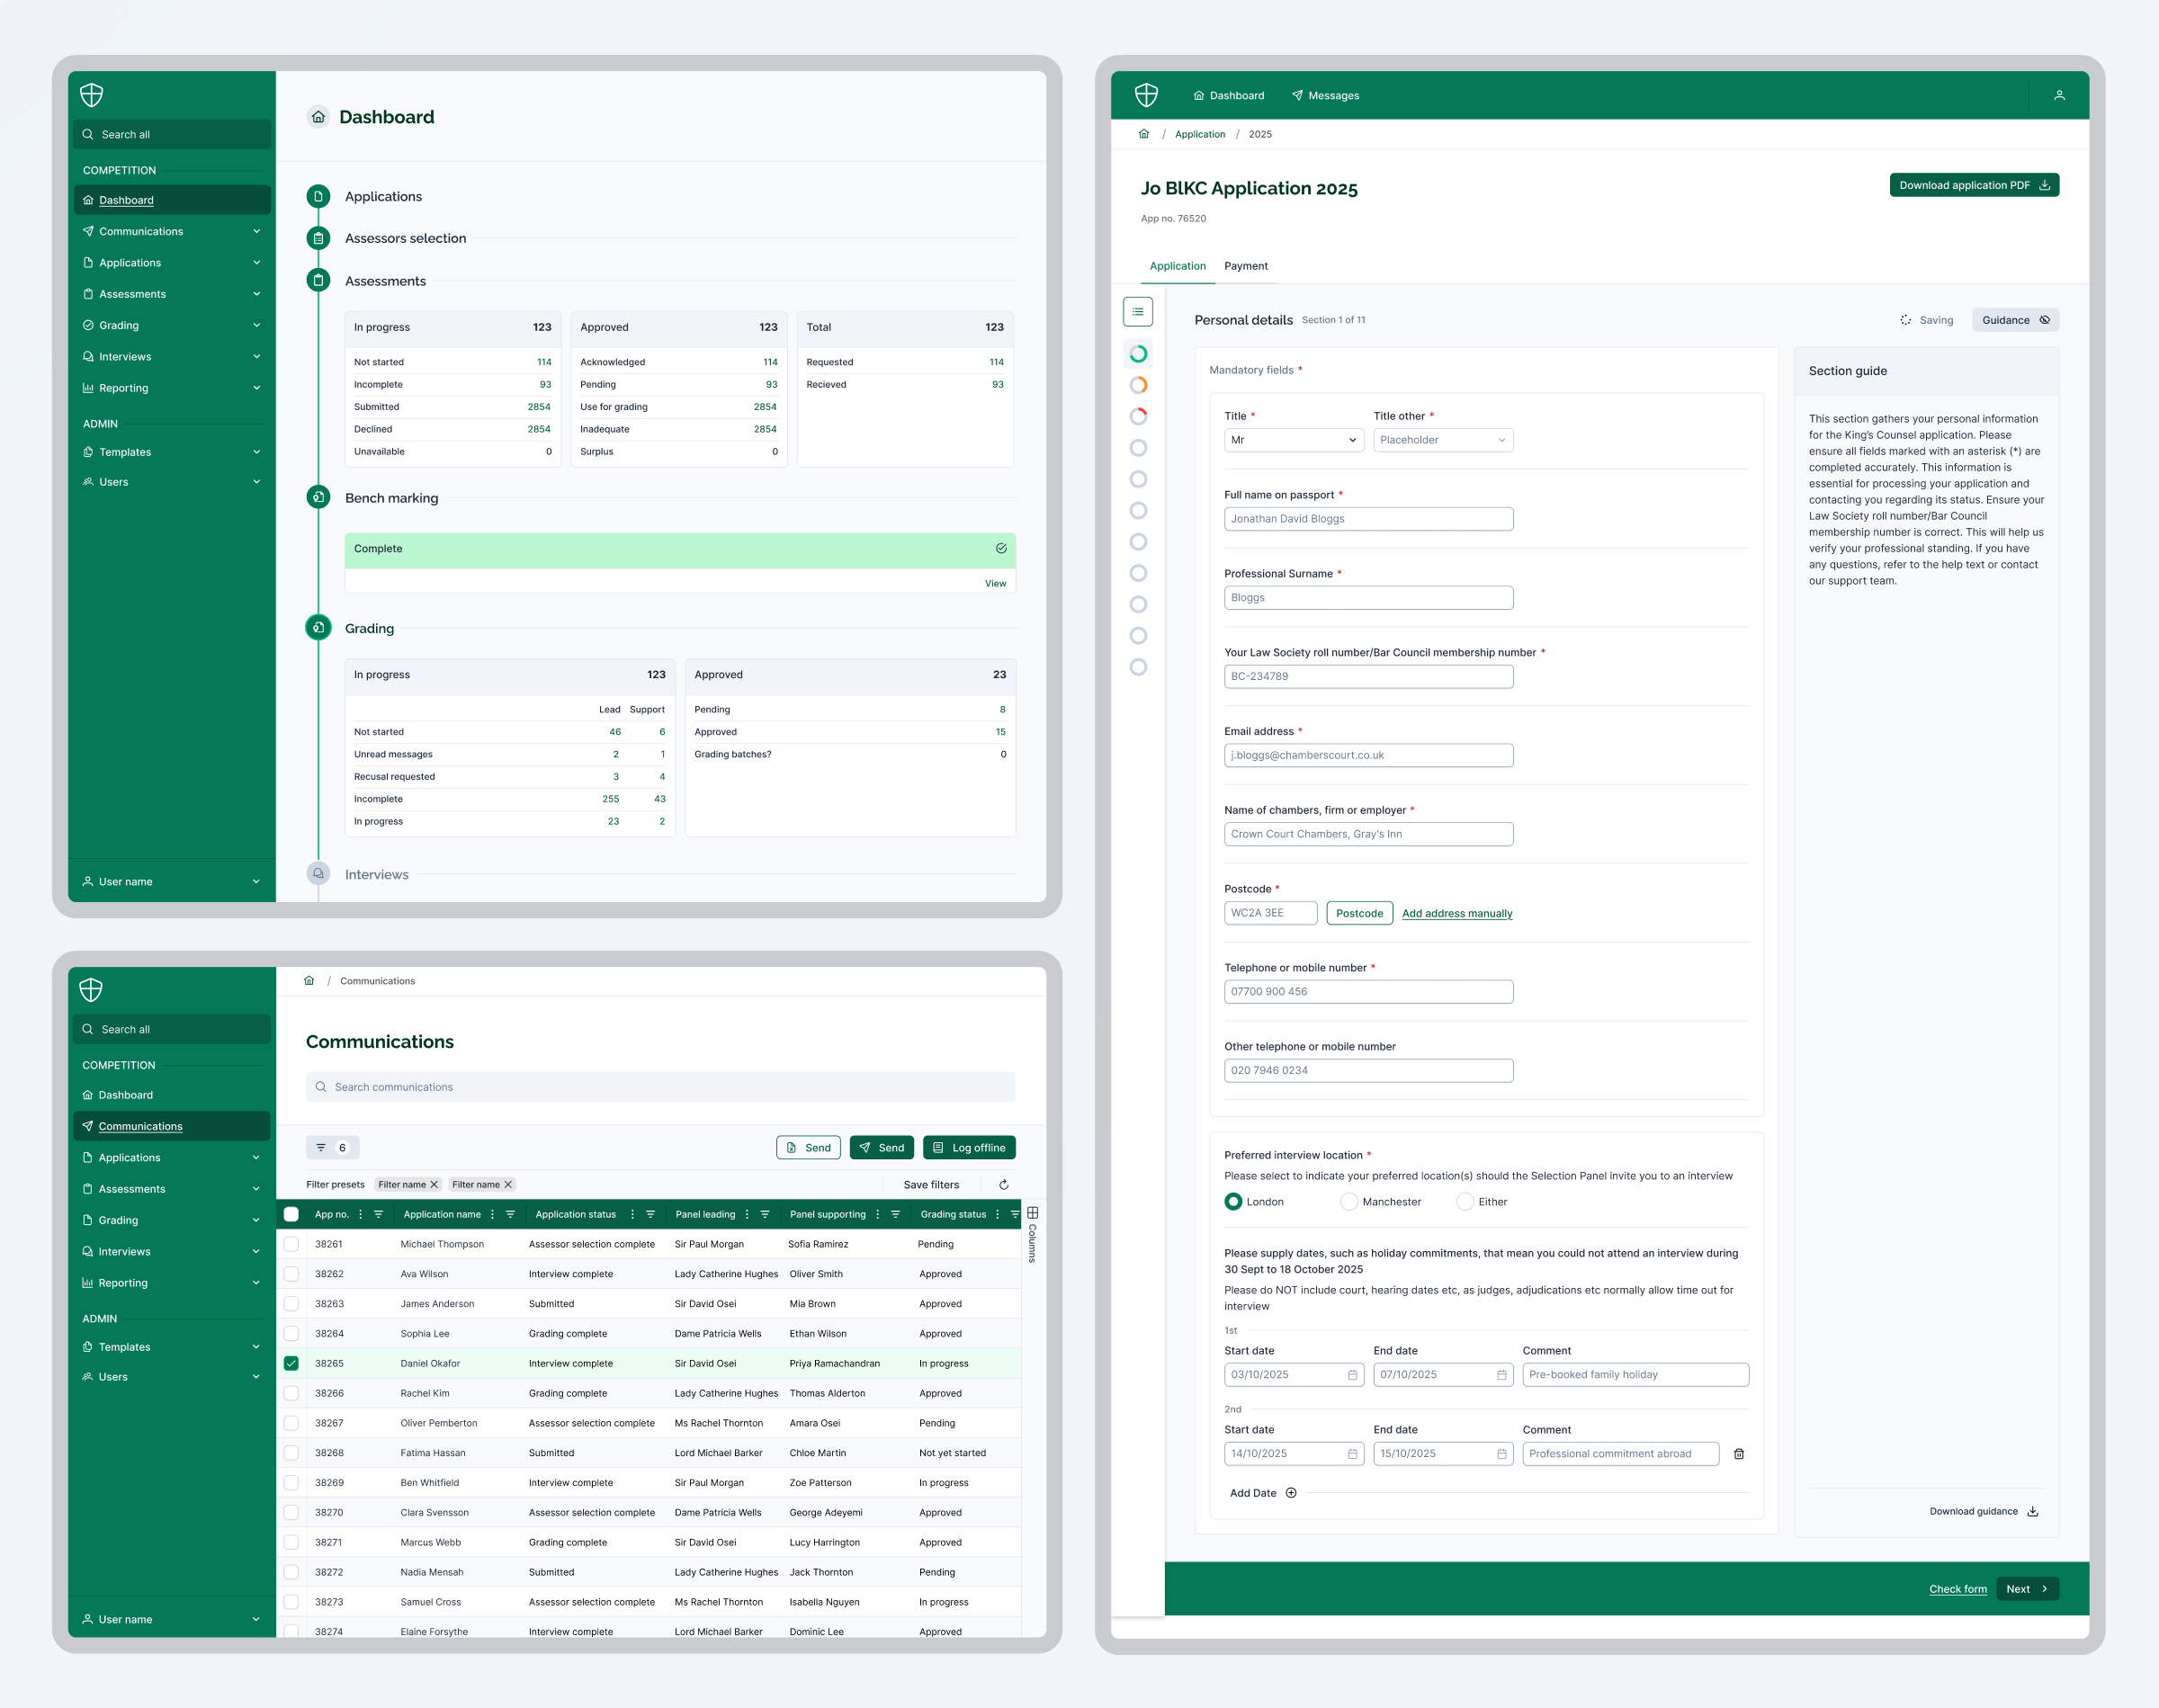Screen dimensions: 2159x1708
Task: Click the Download application PDF button
Action: pyautogui.click(x=1973, y=185)
